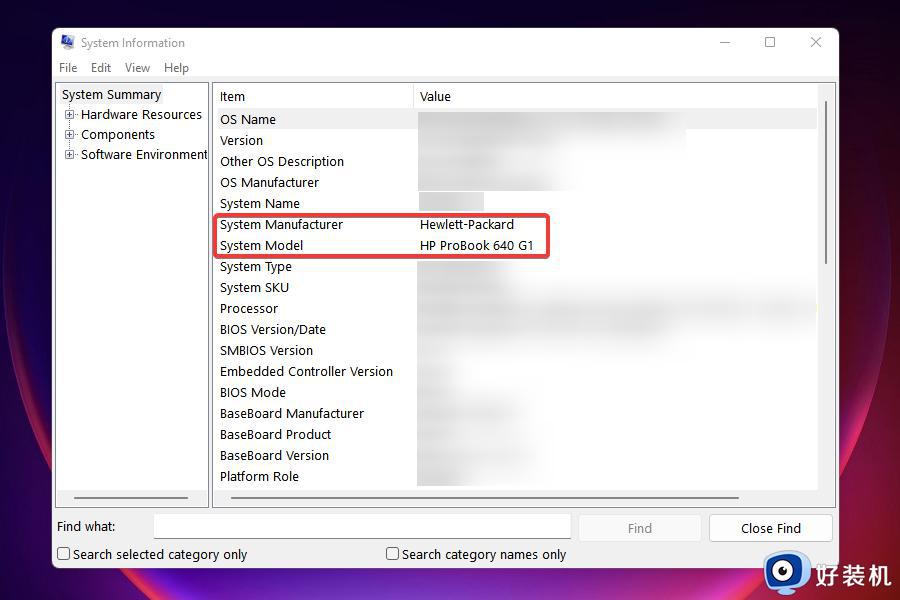Open the View menu
This screenshot has width=900, height=600.
click(x=137, y=68)
